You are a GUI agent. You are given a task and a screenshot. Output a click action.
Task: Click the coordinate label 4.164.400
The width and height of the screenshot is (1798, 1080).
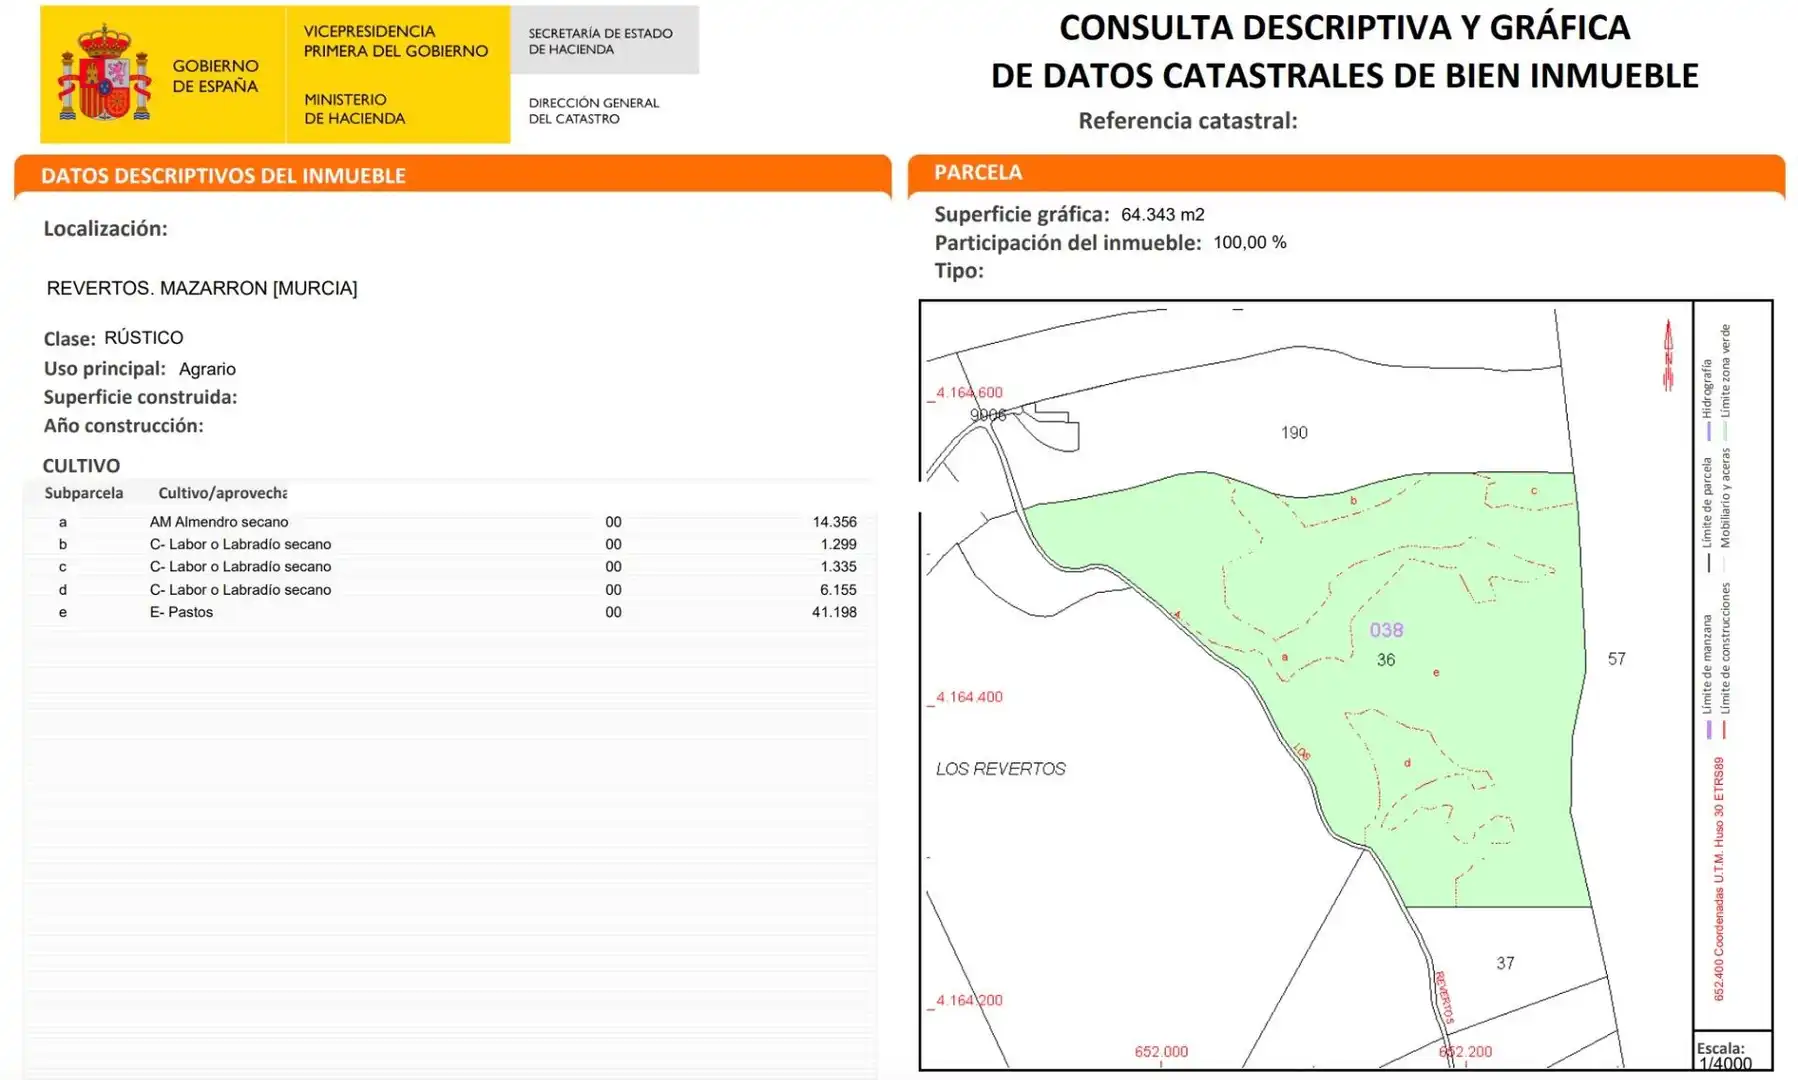[x=969, y=697]
